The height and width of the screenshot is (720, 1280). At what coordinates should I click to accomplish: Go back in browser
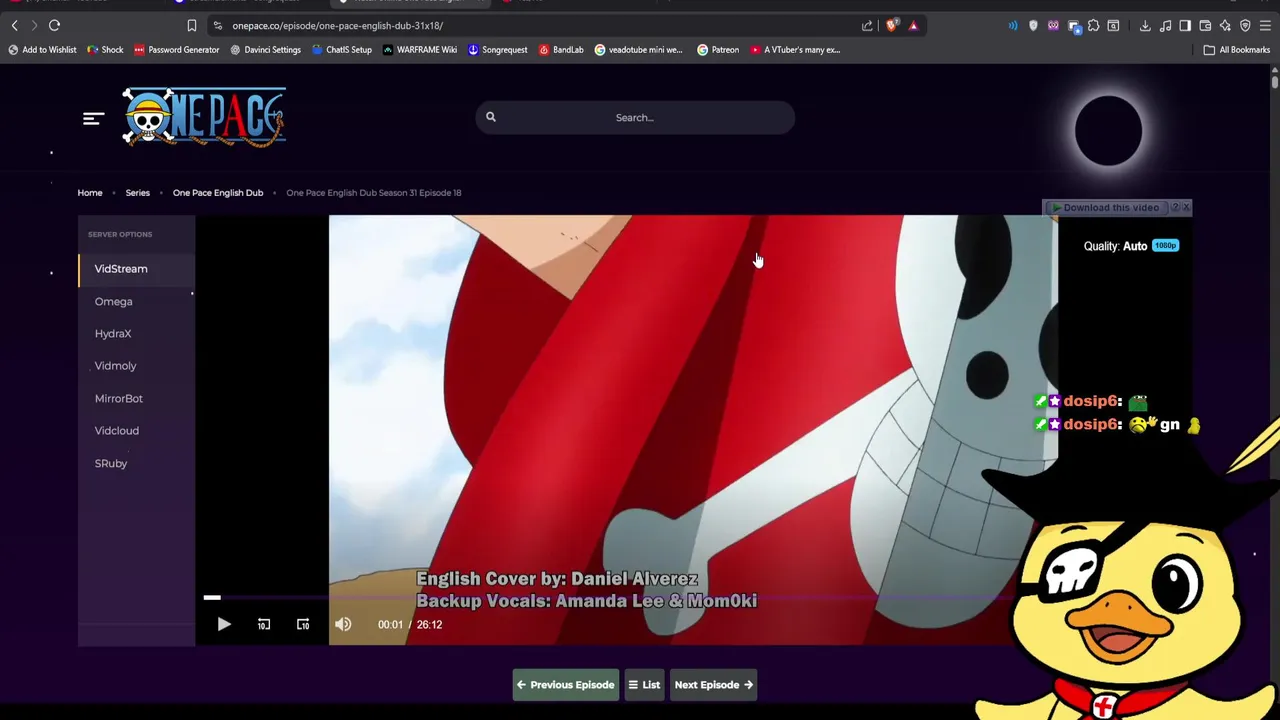click(14, 25)
